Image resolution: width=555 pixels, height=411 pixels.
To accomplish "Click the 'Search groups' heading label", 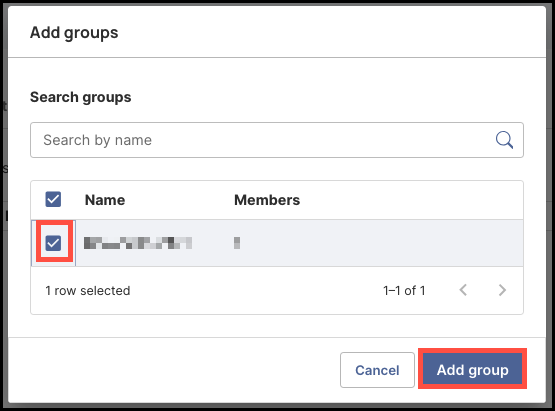I will 81,97.
